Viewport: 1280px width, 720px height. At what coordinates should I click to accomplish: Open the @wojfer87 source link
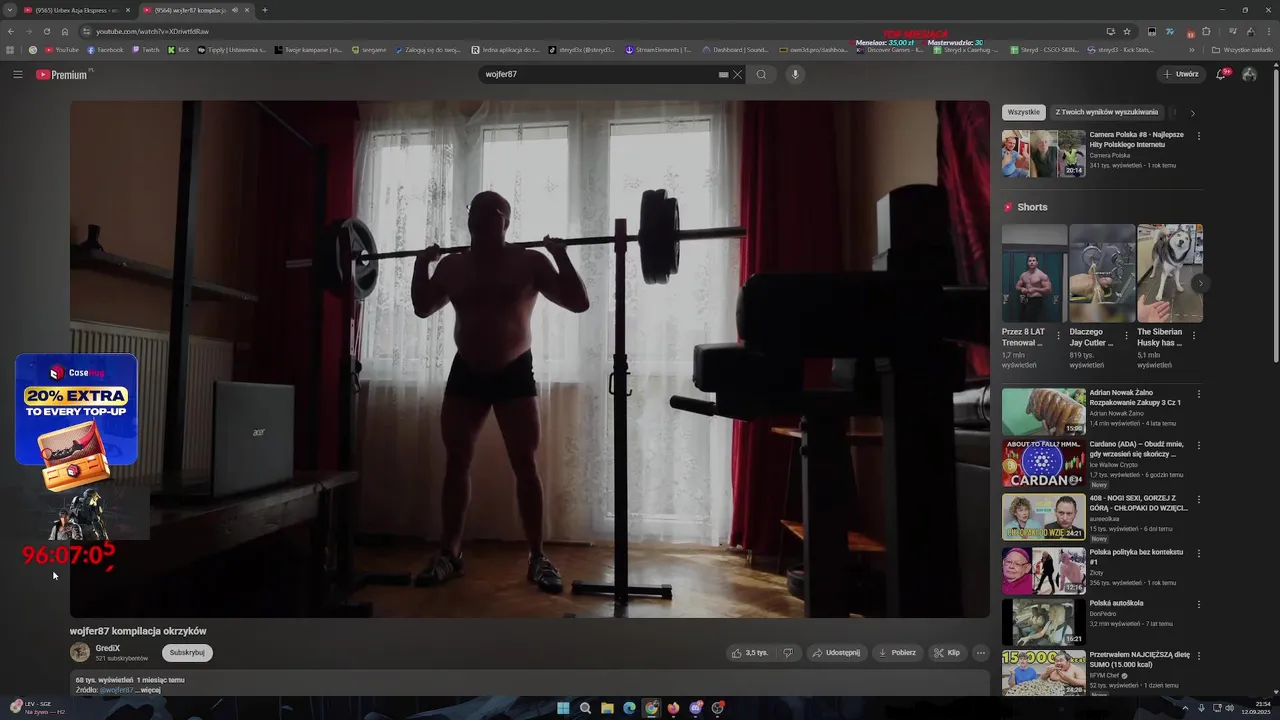tap(116, 690)
